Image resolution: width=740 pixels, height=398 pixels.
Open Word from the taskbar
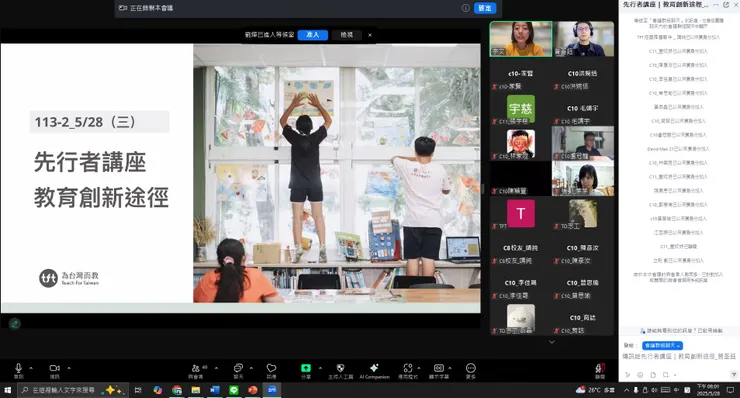(x=215, y=390)
